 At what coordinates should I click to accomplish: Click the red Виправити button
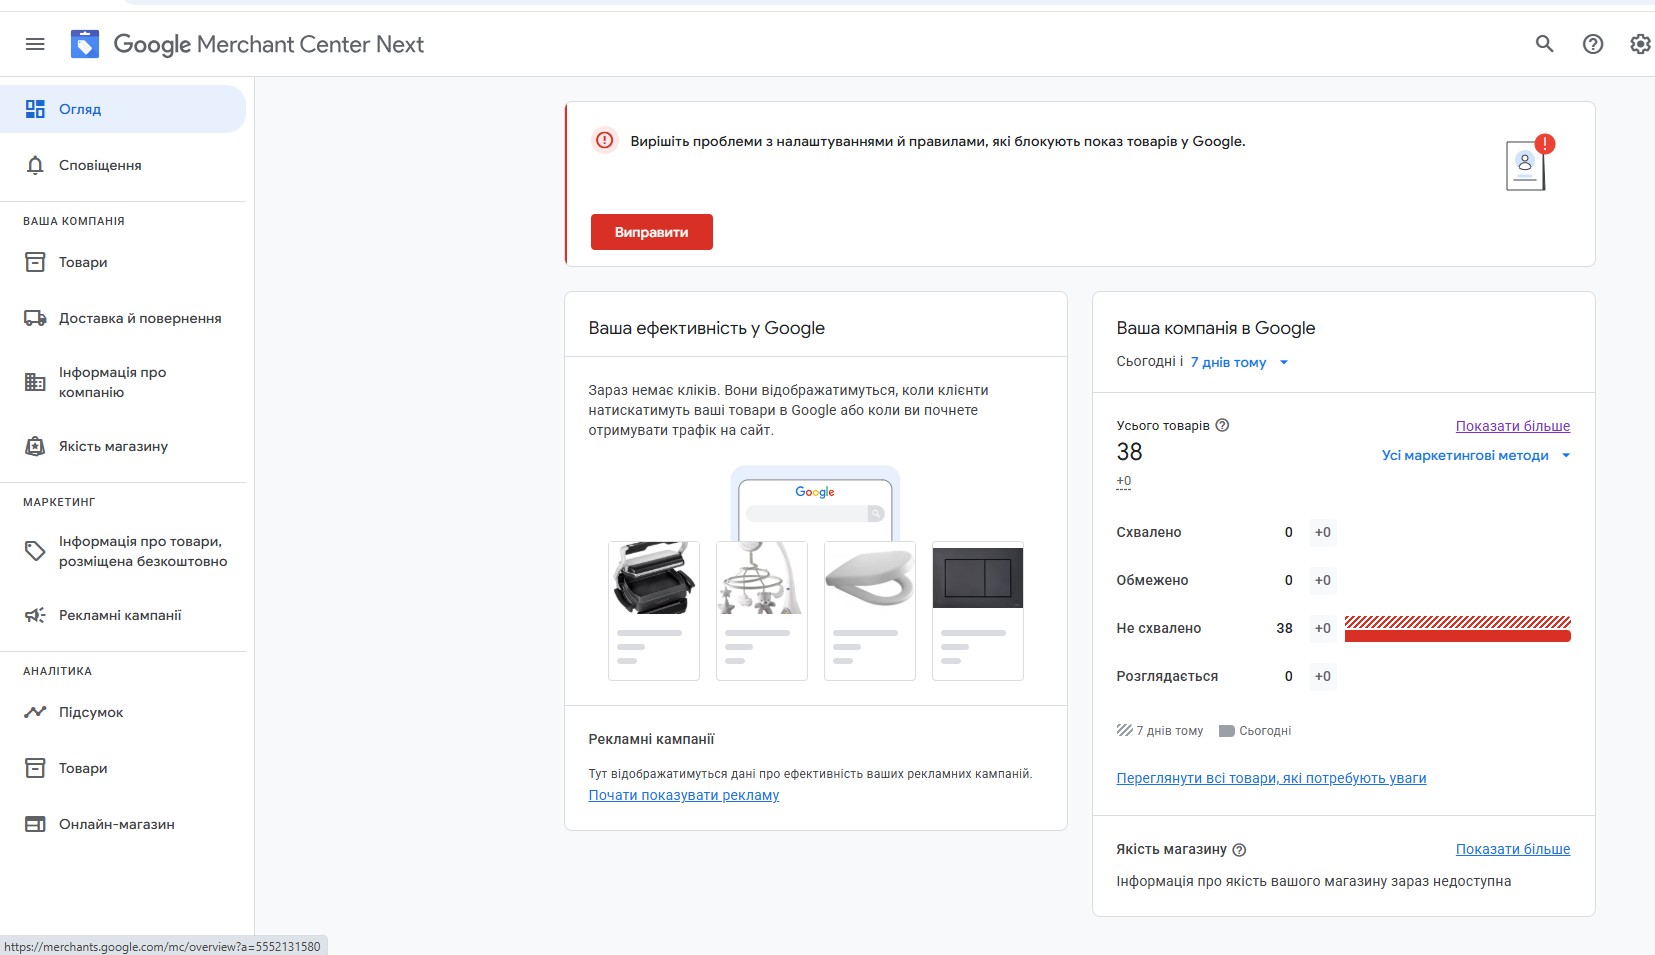pyautogui.click(x=652, y=232)
